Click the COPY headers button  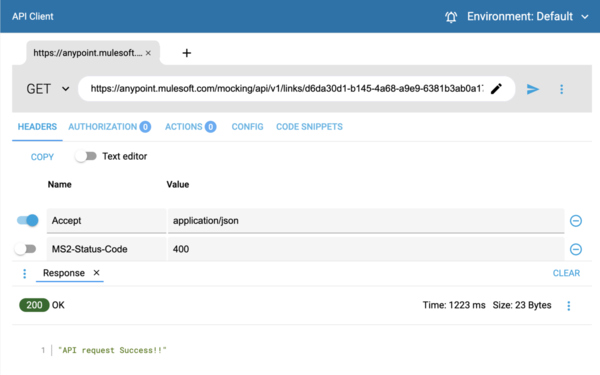coord(42,157)
